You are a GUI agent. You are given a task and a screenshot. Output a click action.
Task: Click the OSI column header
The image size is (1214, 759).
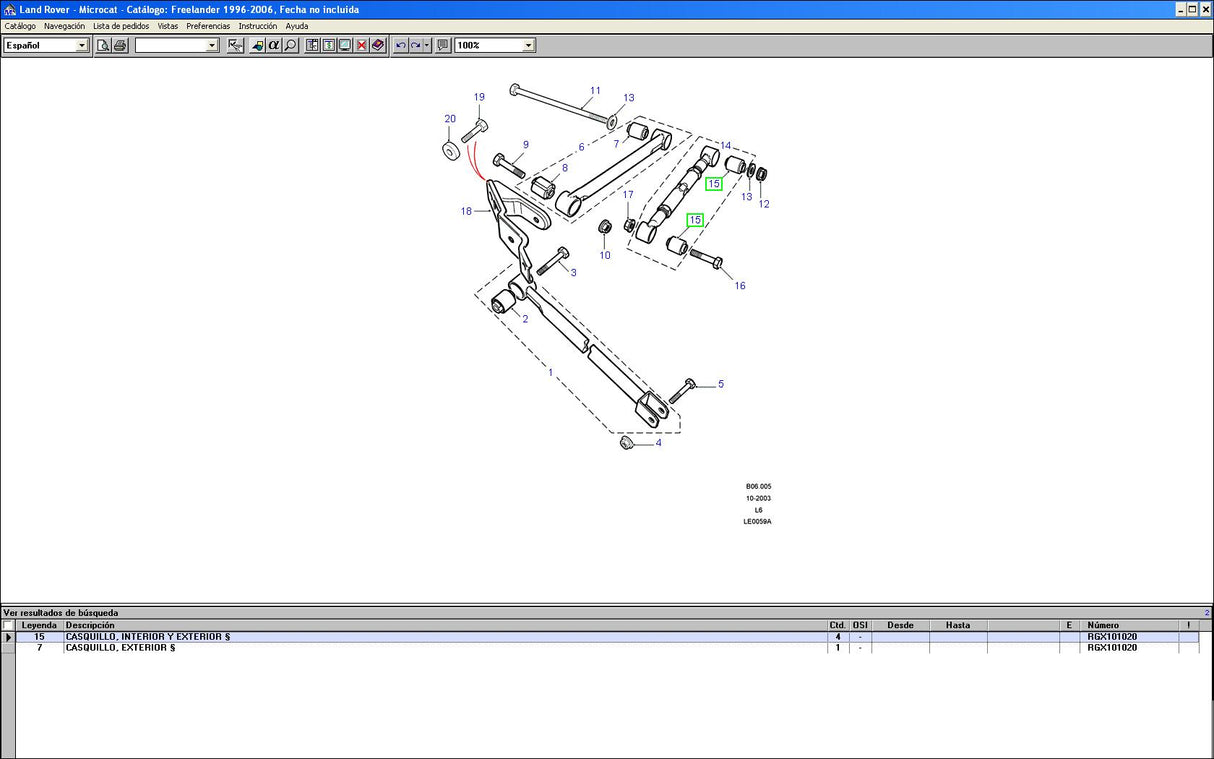[x=860, y=625]
